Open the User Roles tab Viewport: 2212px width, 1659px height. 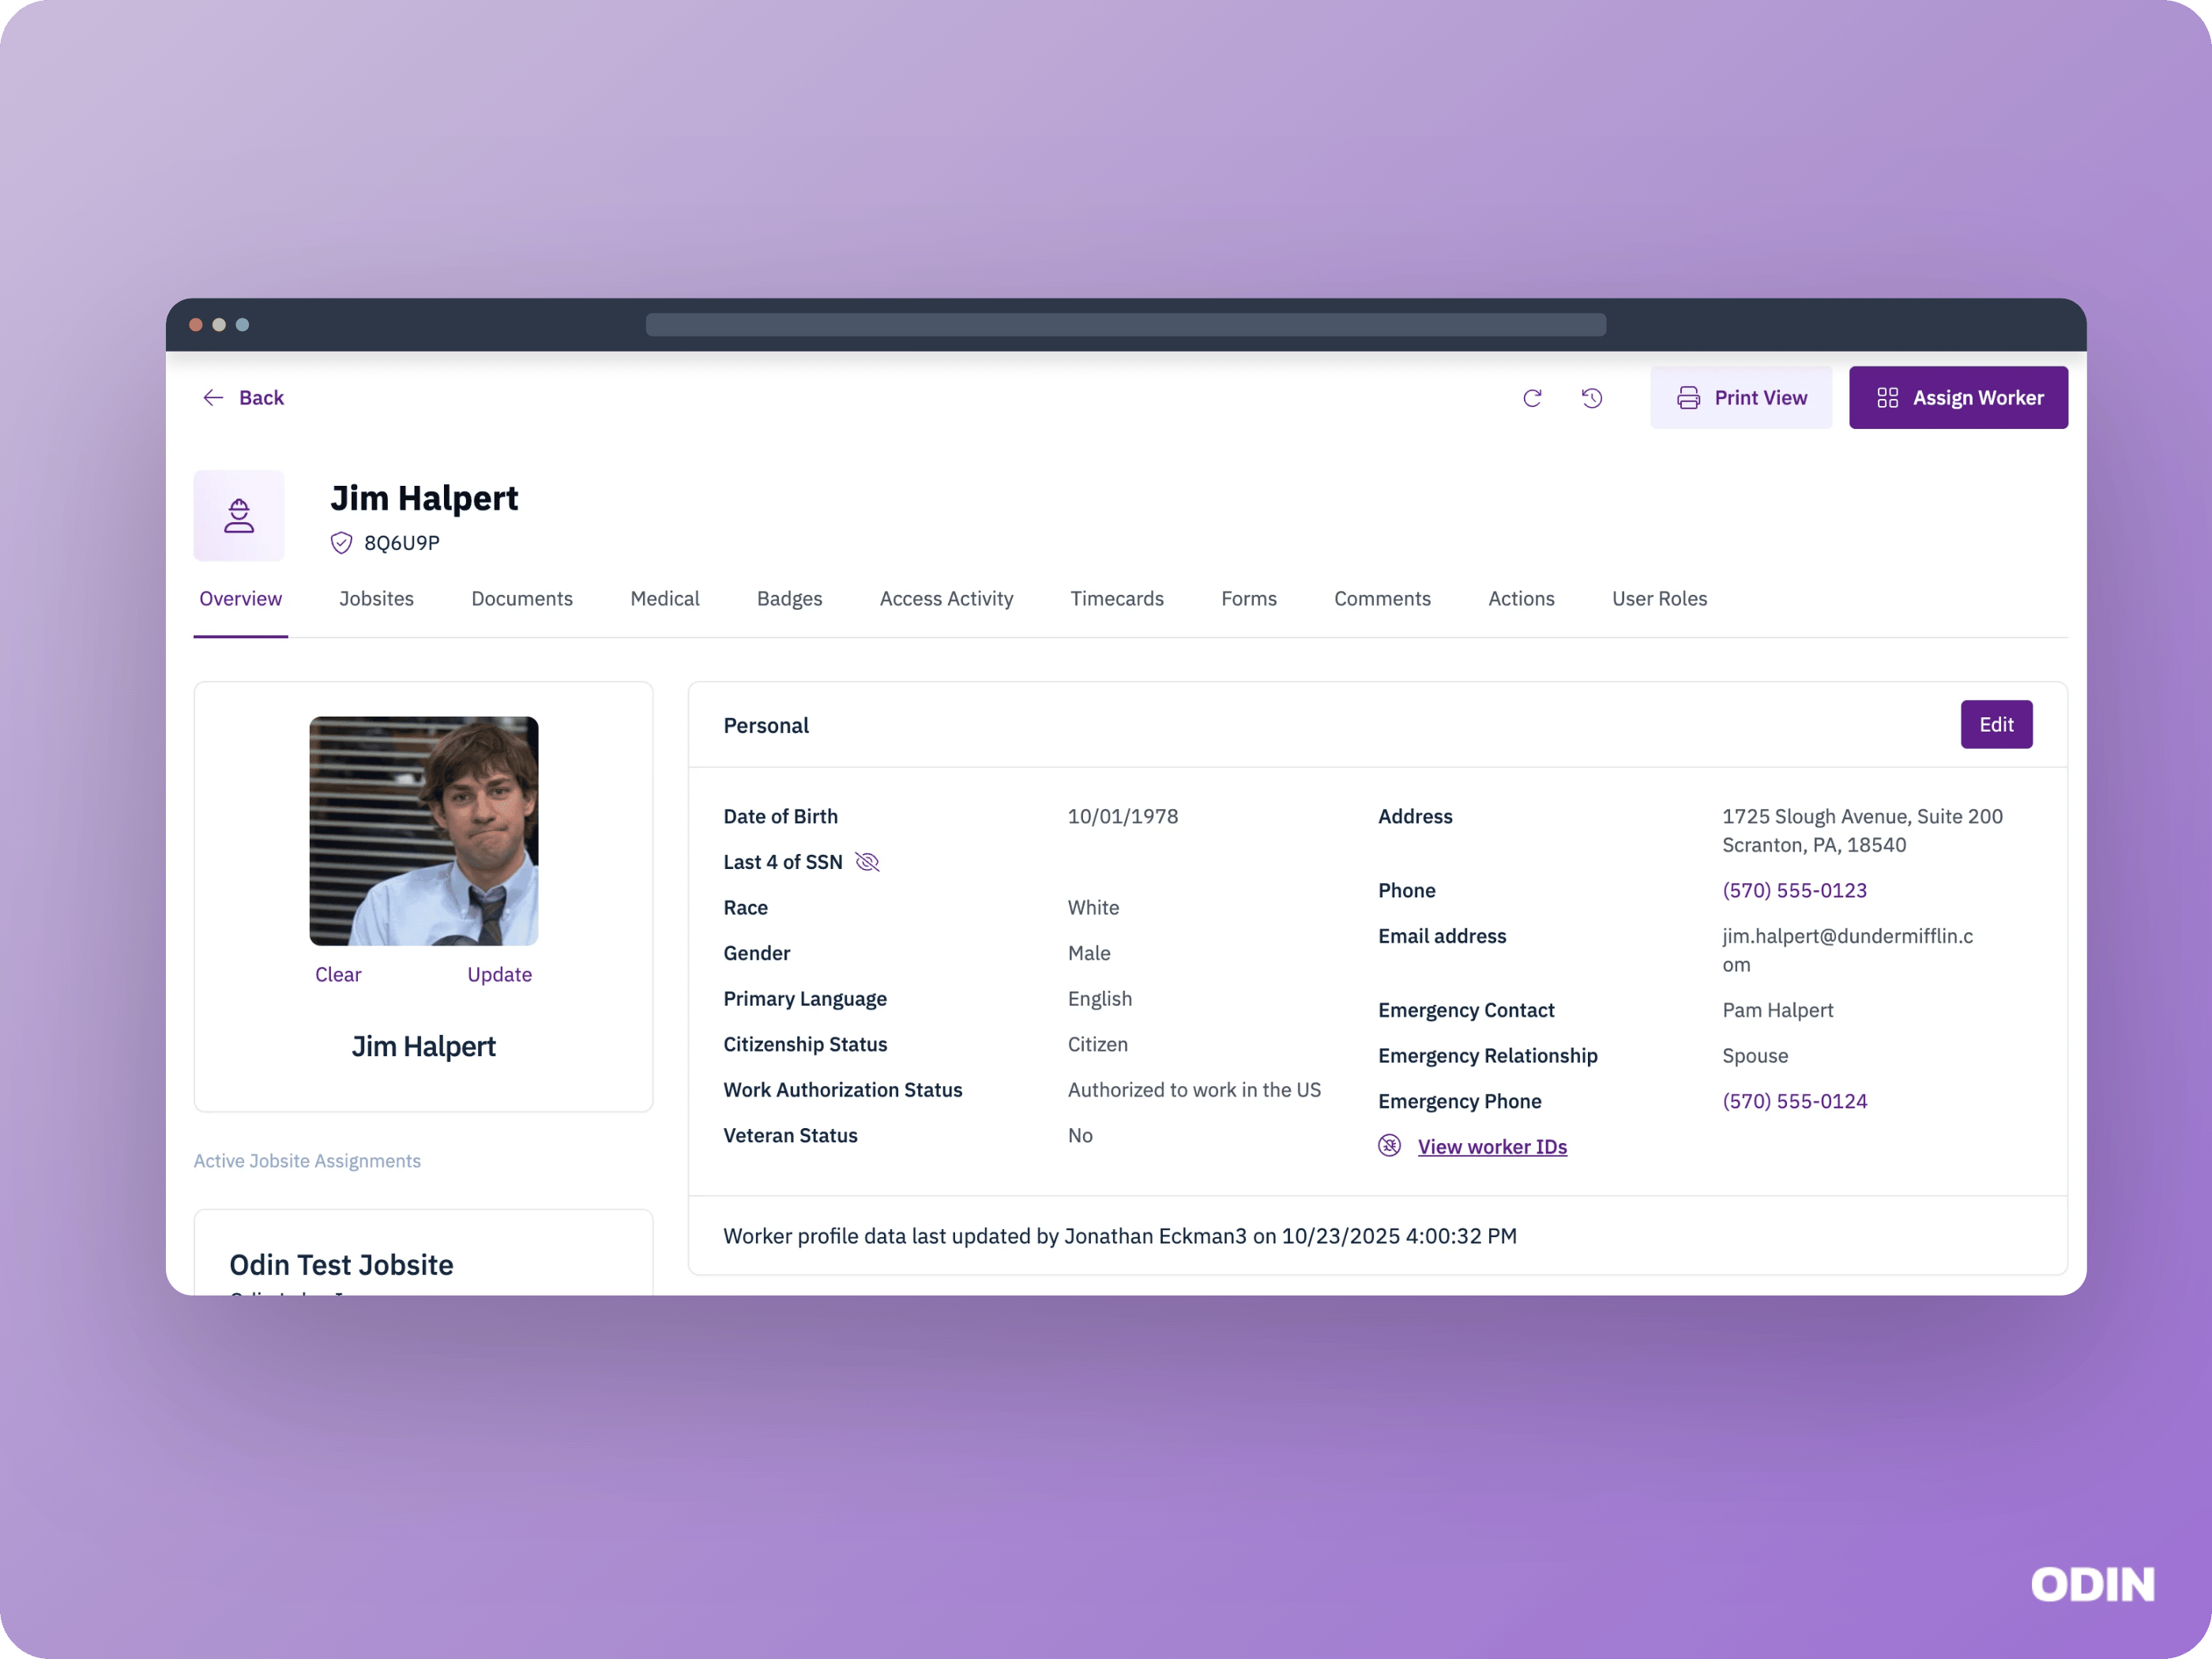[1659, 599]
